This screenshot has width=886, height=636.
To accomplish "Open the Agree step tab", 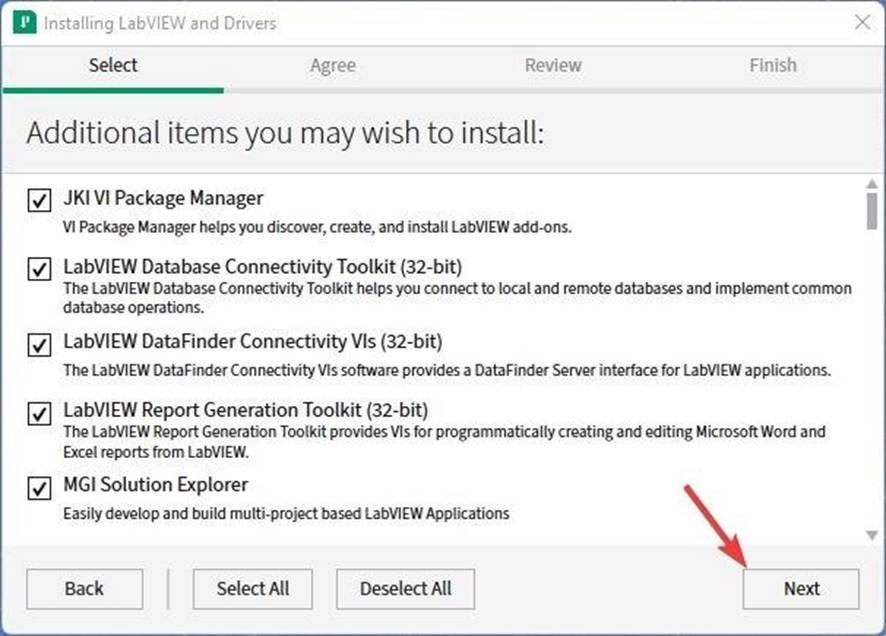I will coord(333,66).
